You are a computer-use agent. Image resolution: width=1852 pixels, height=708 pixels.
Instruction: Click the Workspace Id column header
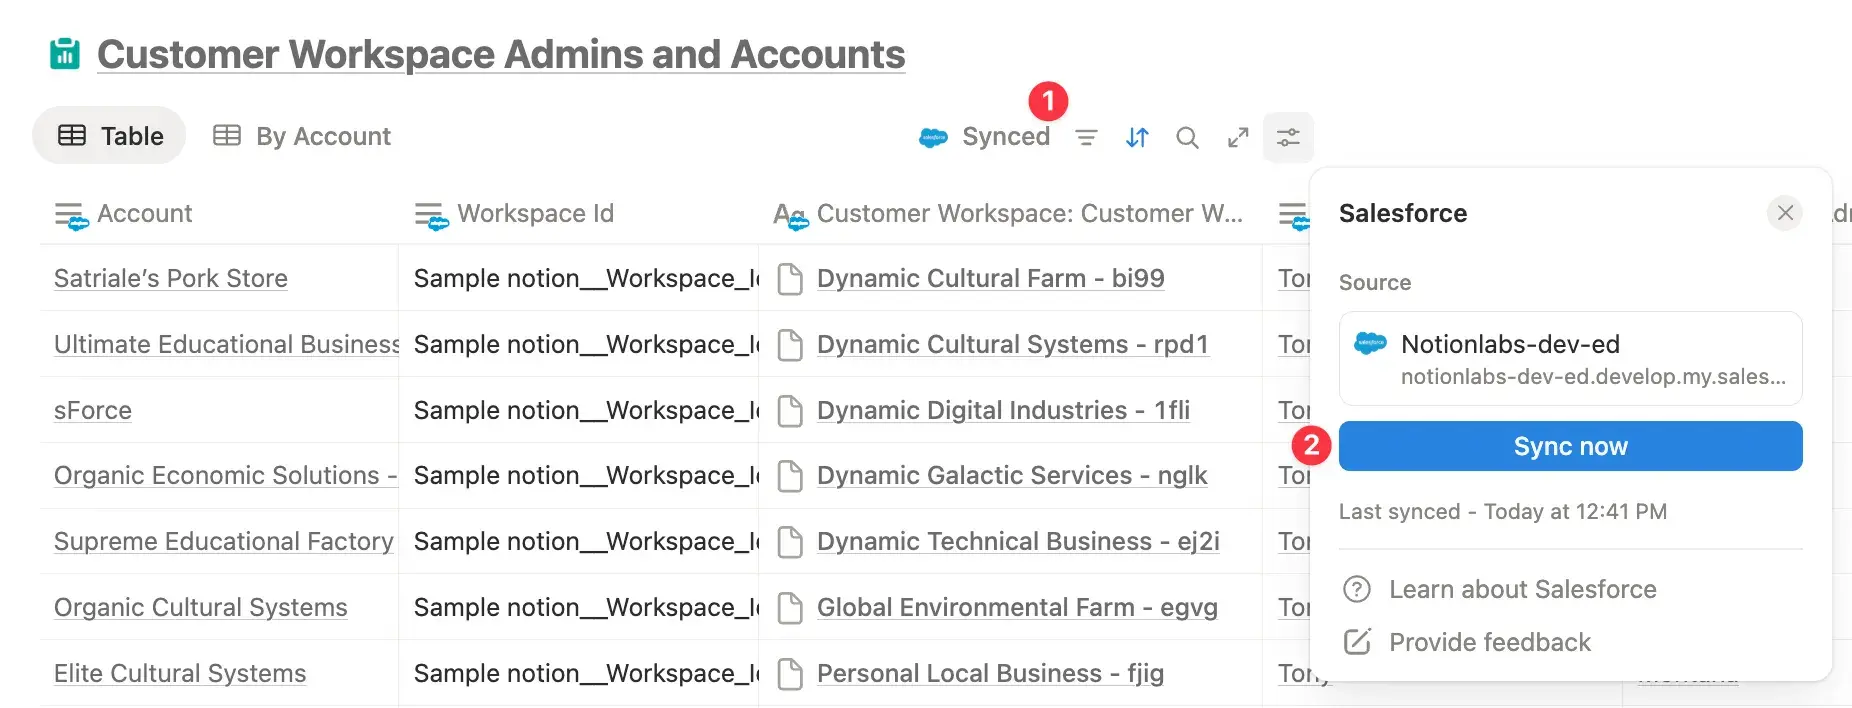point(578,214)
